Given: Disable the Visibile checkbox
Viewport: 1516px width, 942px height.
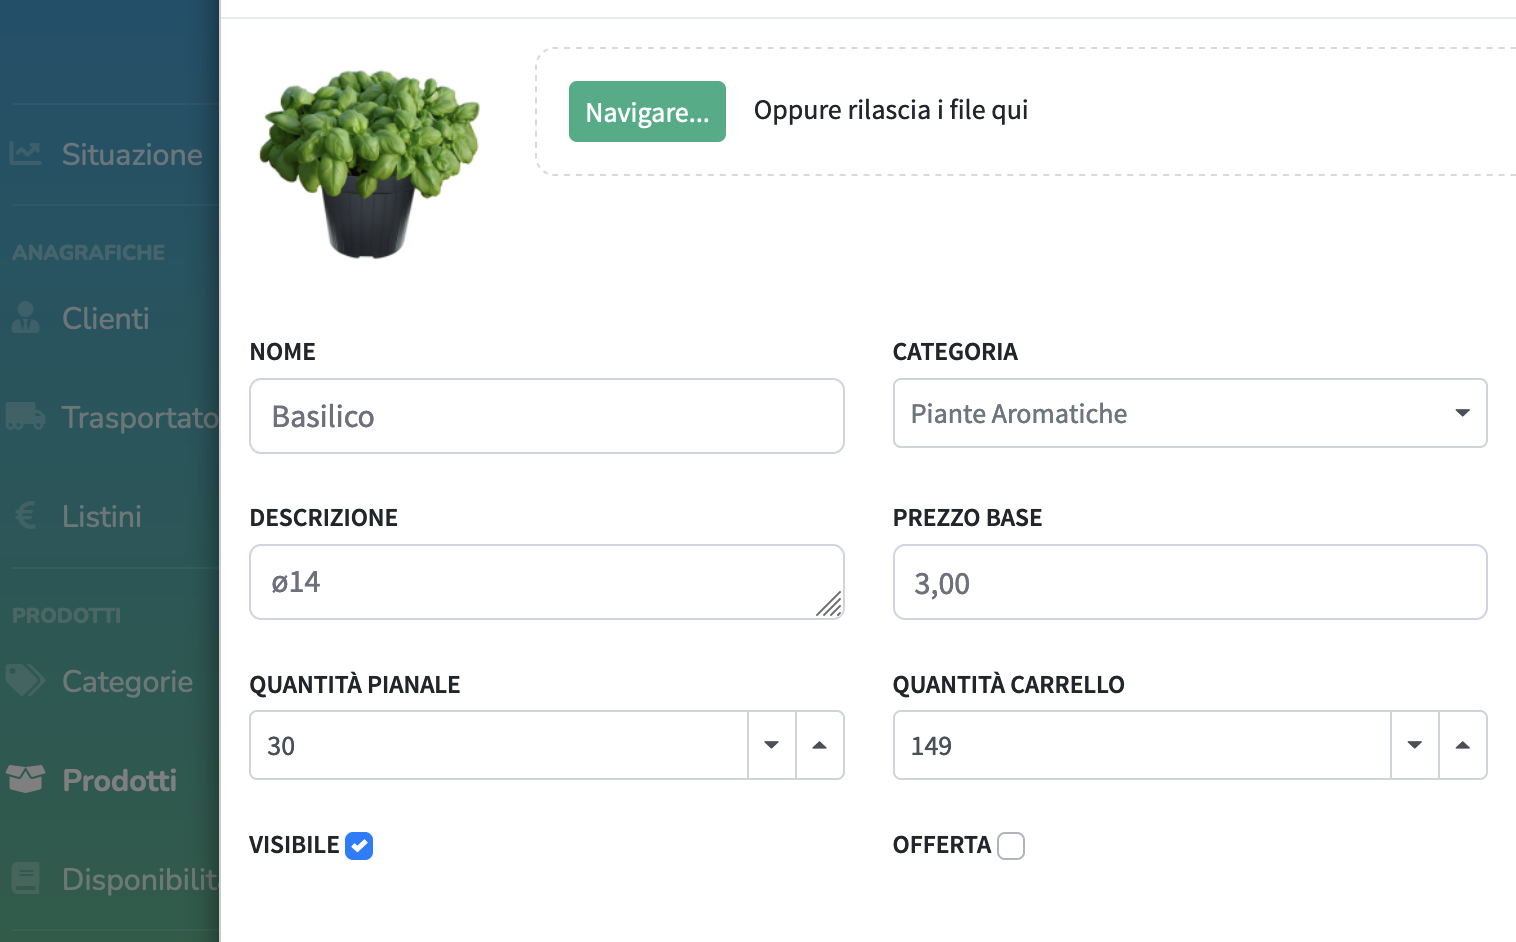Looking at the screenshot, I should click(359, 845).
